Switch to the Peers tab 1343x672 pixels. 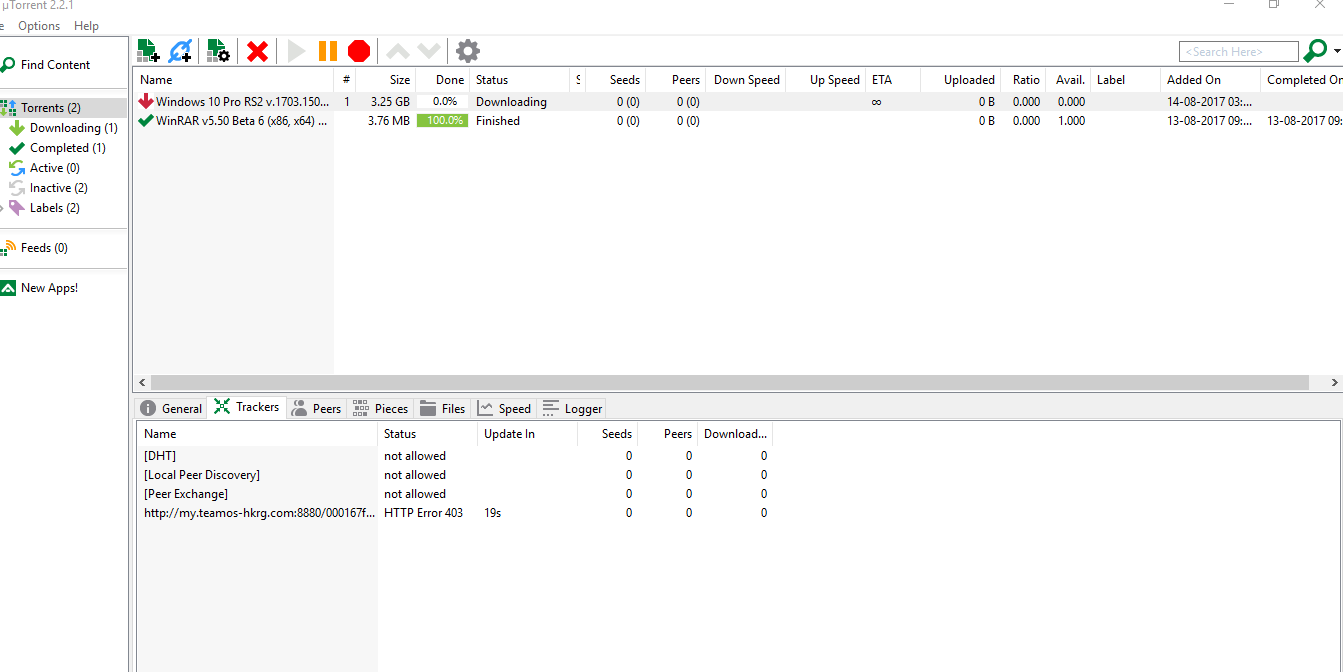315,408
